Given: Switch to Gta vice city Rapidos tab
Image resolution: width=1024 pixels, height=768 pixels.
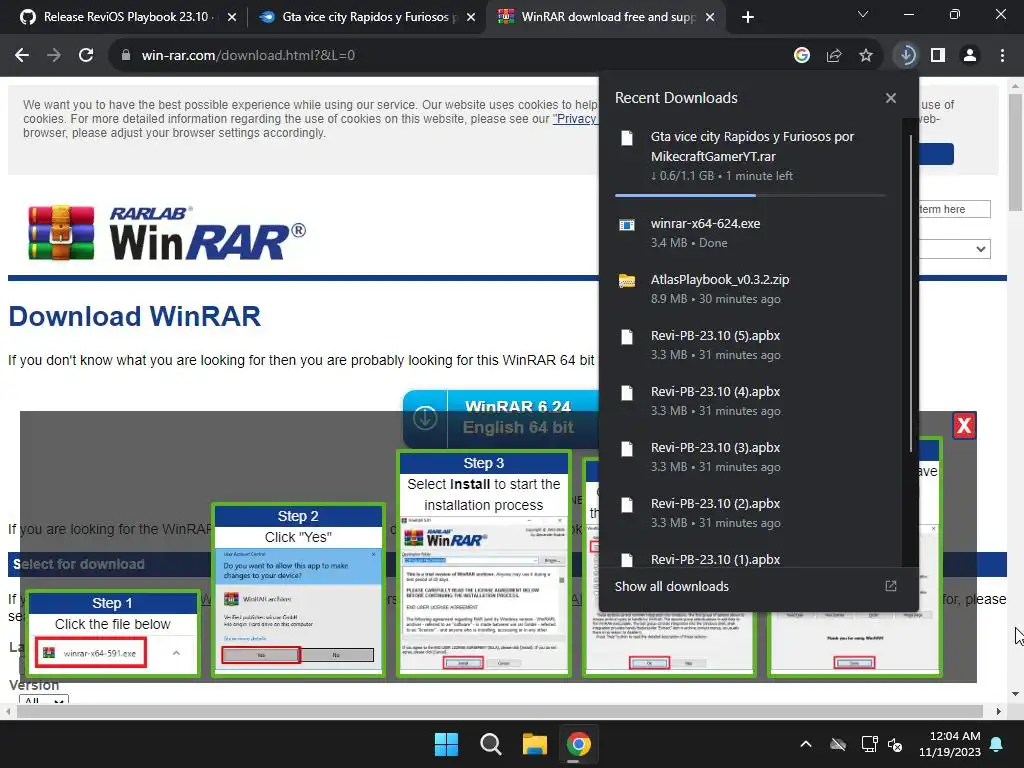Looking at the screenshot, I should [x=369, y=17].
